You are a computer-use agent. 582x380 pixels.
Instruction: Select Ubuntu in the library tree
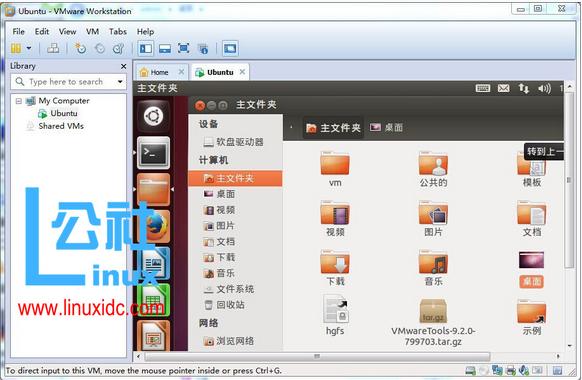click(x=59, y=113)
